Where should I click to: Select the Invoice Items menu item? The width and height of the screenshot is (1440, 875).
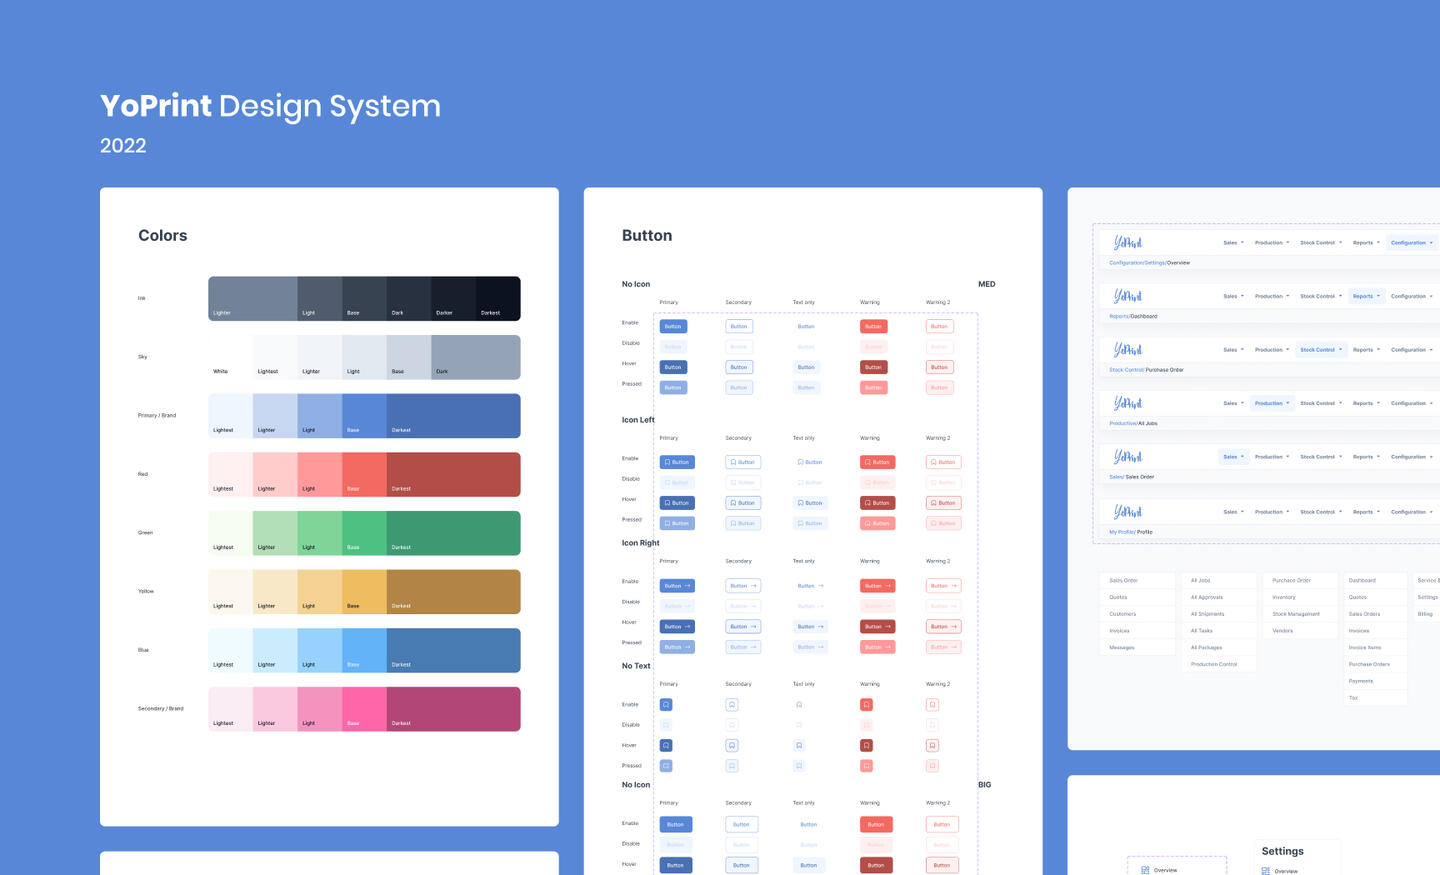pos(1375,647)
